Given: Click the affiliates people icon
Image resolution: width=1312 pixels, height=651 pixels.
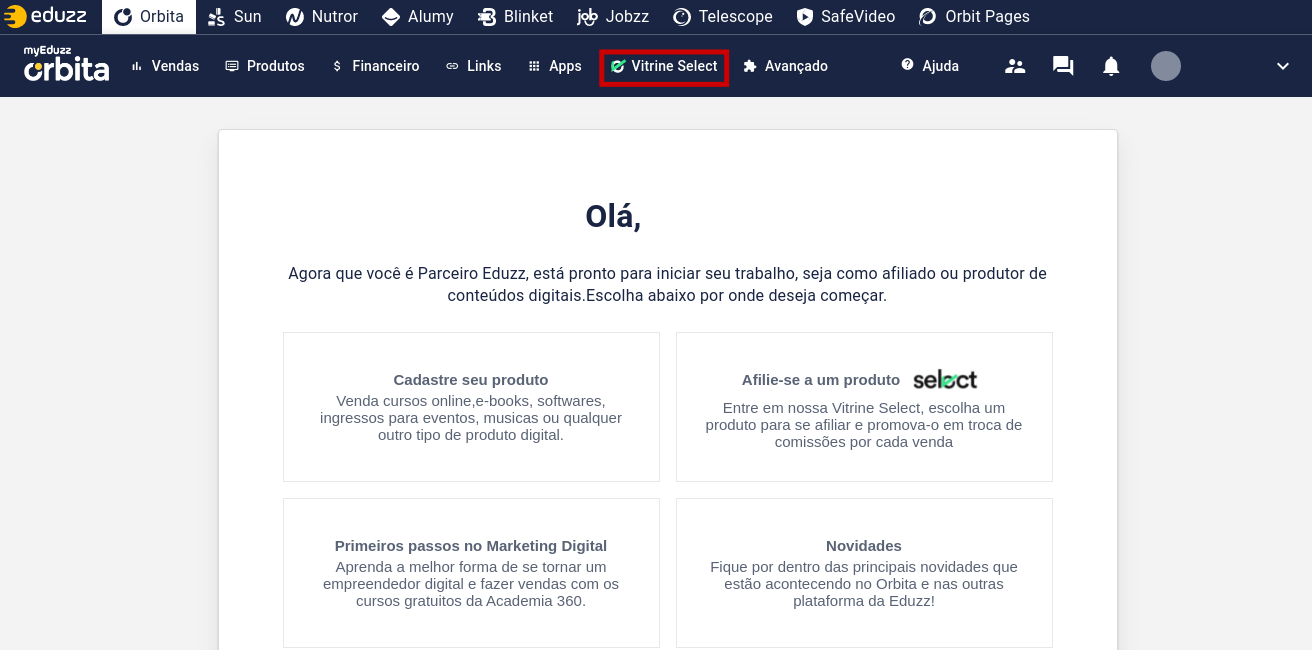Looking at the screenshot, I should click(1015, 65).
